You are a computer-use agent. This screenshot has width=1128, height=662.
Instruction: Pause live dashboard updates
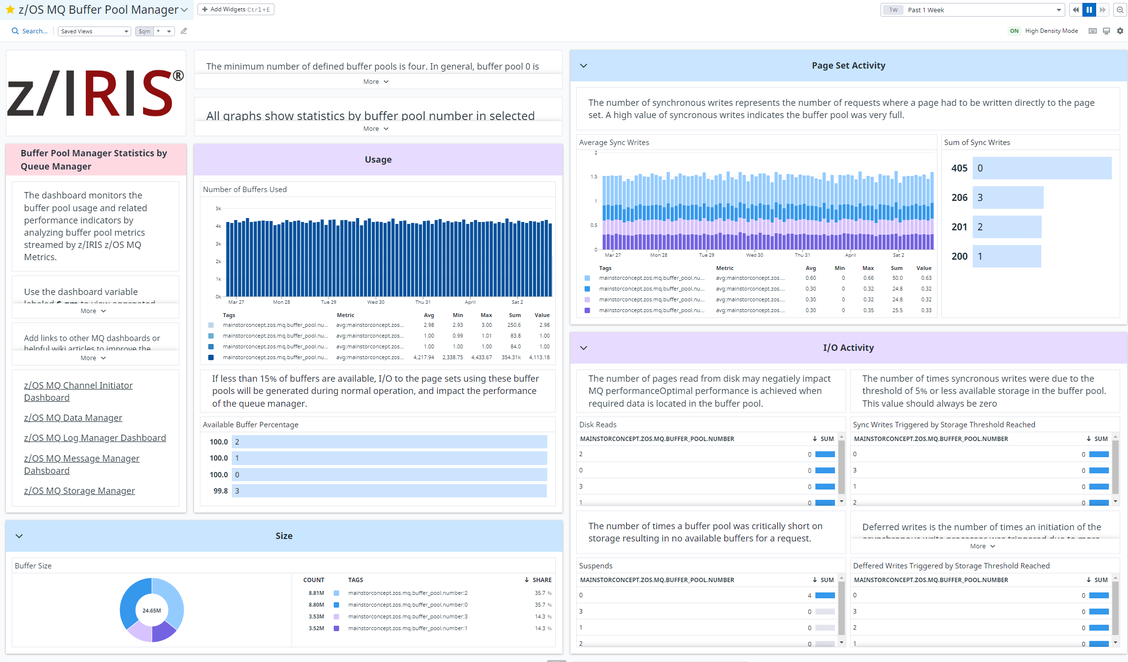tap(1089, 10)
